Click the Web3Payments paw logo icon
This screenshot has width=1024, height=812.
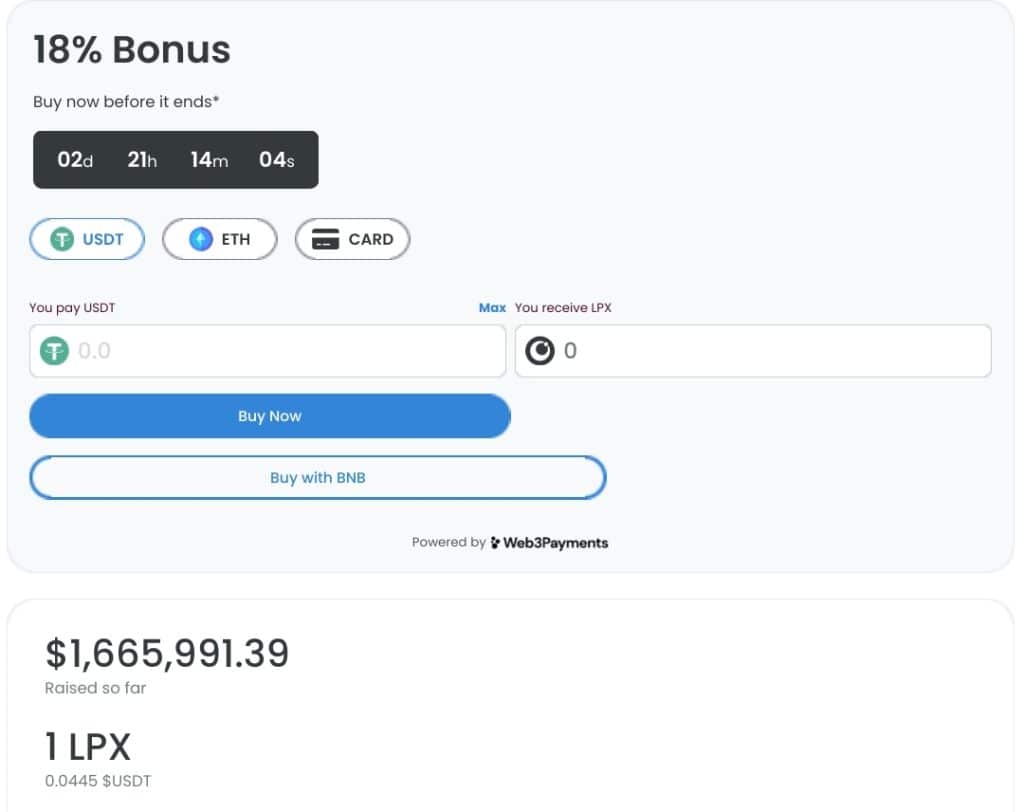(x=495, y=542)
